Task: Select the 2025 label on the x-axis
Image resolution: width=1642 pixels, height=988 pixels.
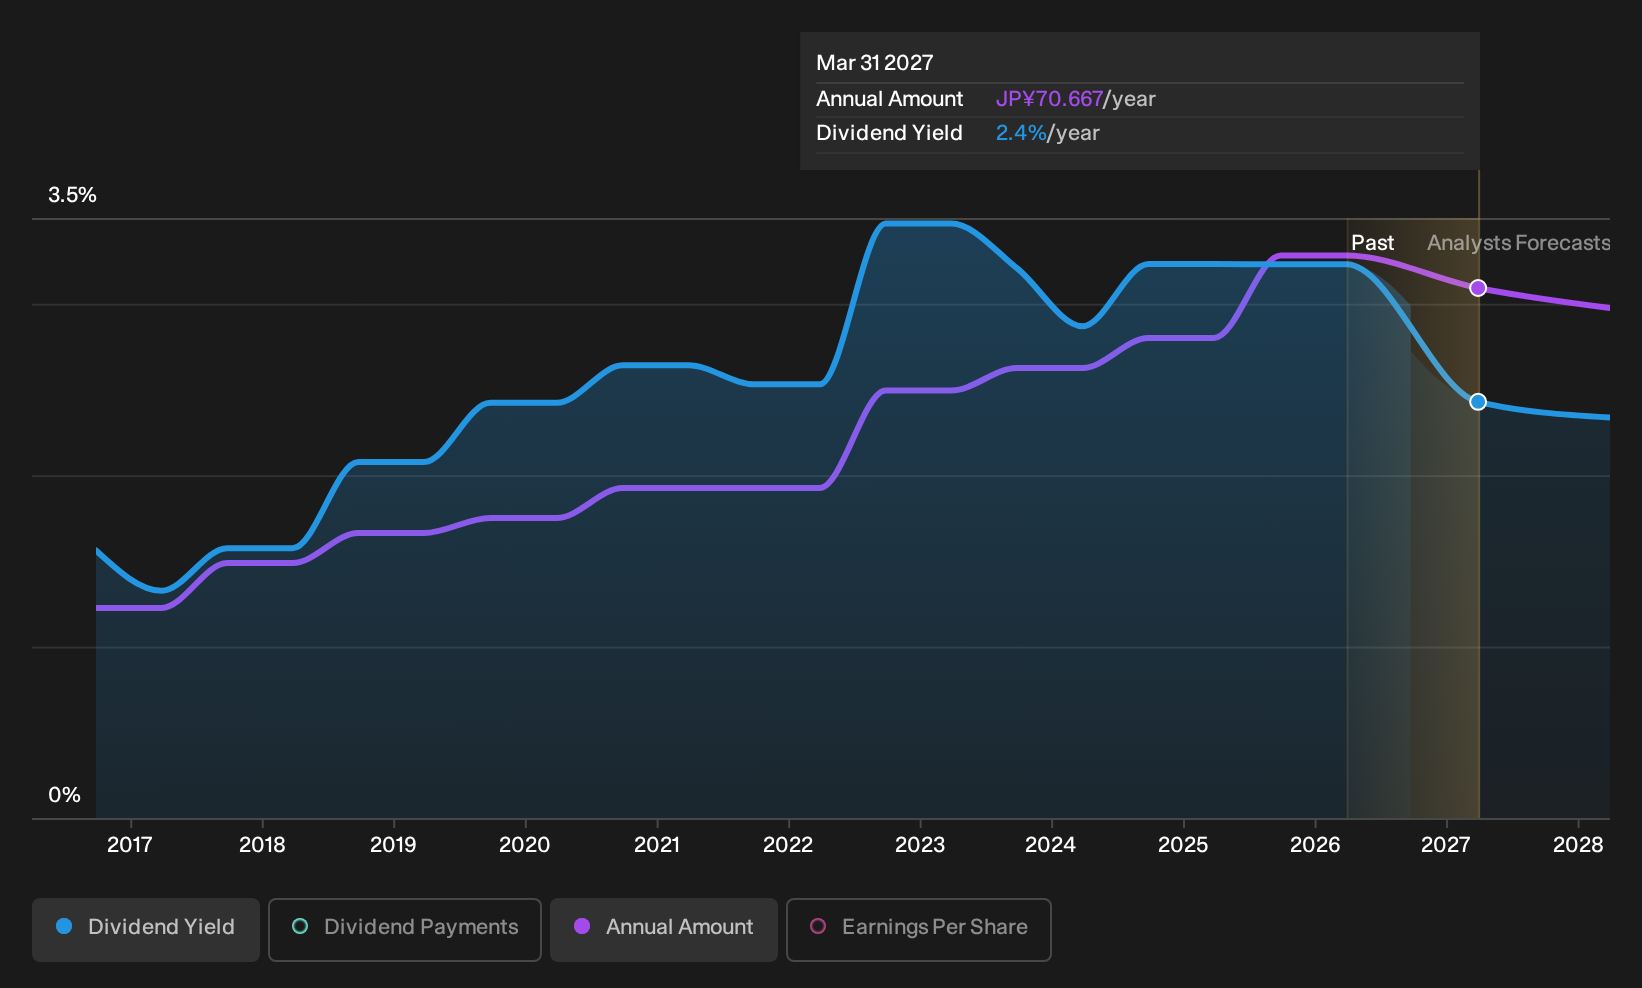Action: (x=1183, y=845)
